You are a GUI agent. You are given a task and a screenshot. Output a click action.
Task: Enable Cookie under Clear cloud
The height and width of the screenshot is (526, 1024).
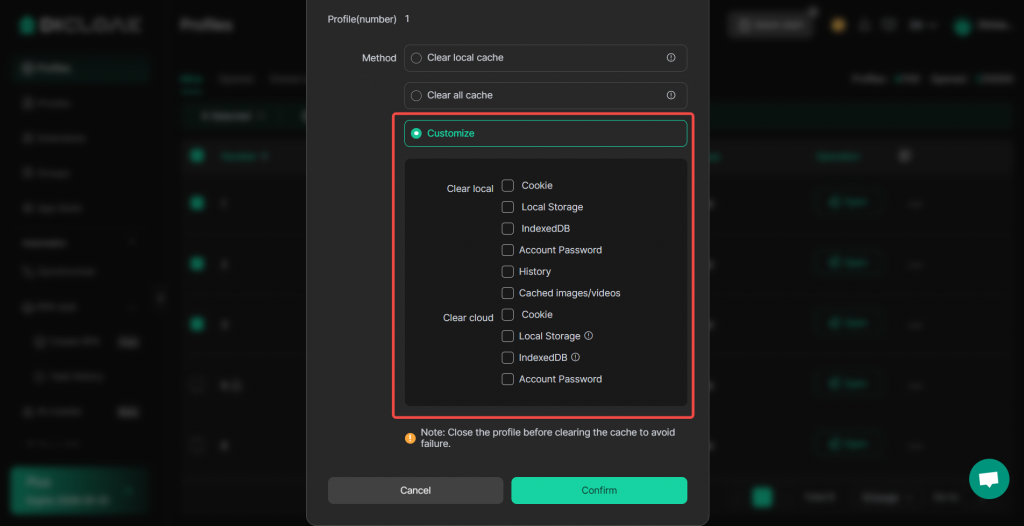pyautogui.click(x=508, y=314)
